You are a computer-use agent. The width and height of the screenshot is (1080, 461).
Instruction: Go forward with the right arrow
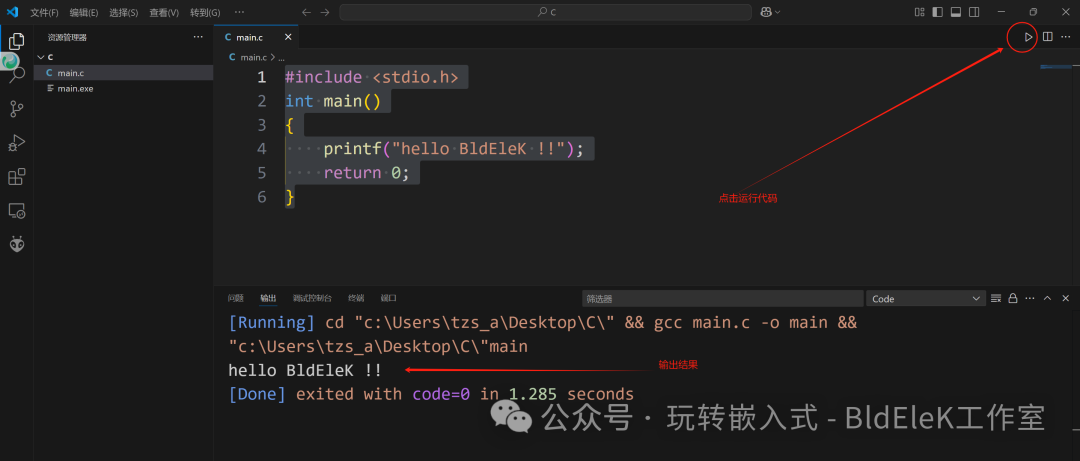[x=324, y=12]
